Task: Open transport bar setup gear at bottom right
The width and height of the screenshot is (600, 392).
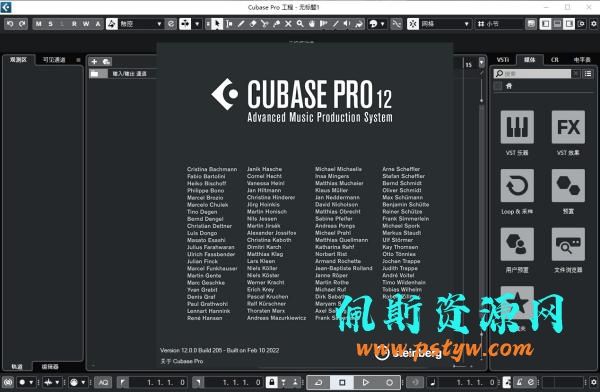Action: (x=593, y=382)
